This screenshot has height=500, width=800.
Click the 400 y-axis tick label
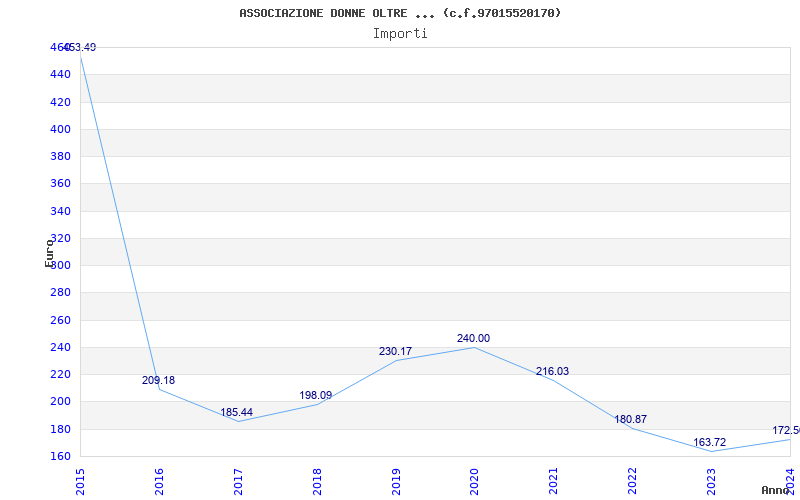pos(60,130)
